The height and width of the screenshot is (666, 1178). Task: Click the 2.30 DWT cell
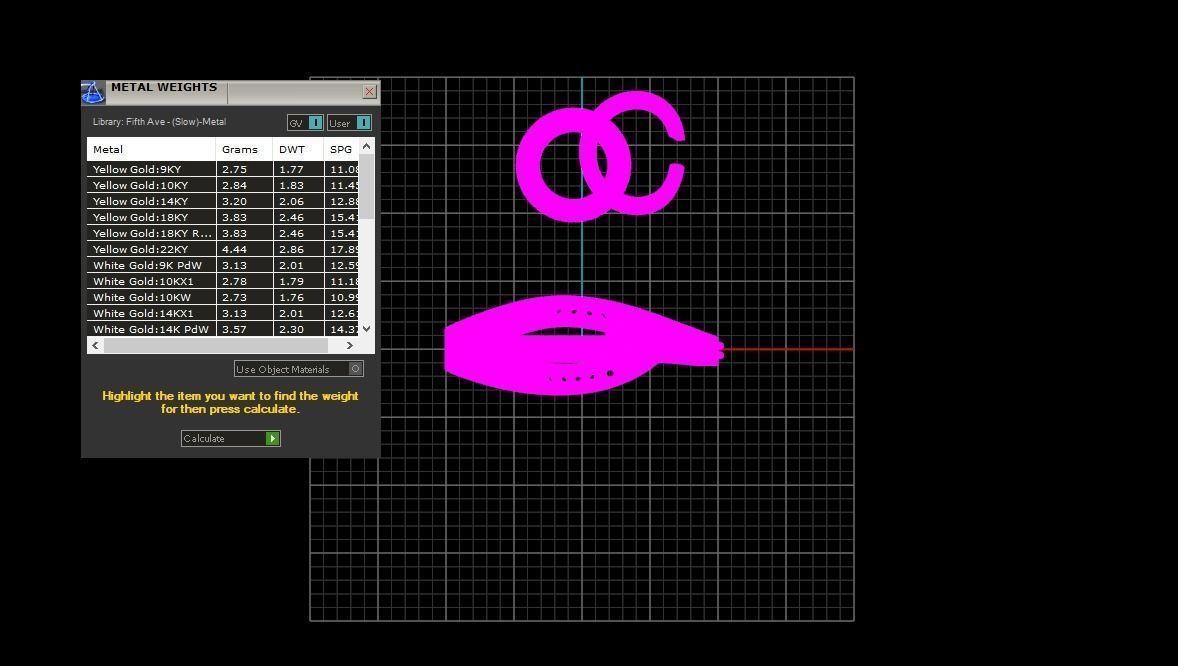pyautogui.click(x=299, y=328)
